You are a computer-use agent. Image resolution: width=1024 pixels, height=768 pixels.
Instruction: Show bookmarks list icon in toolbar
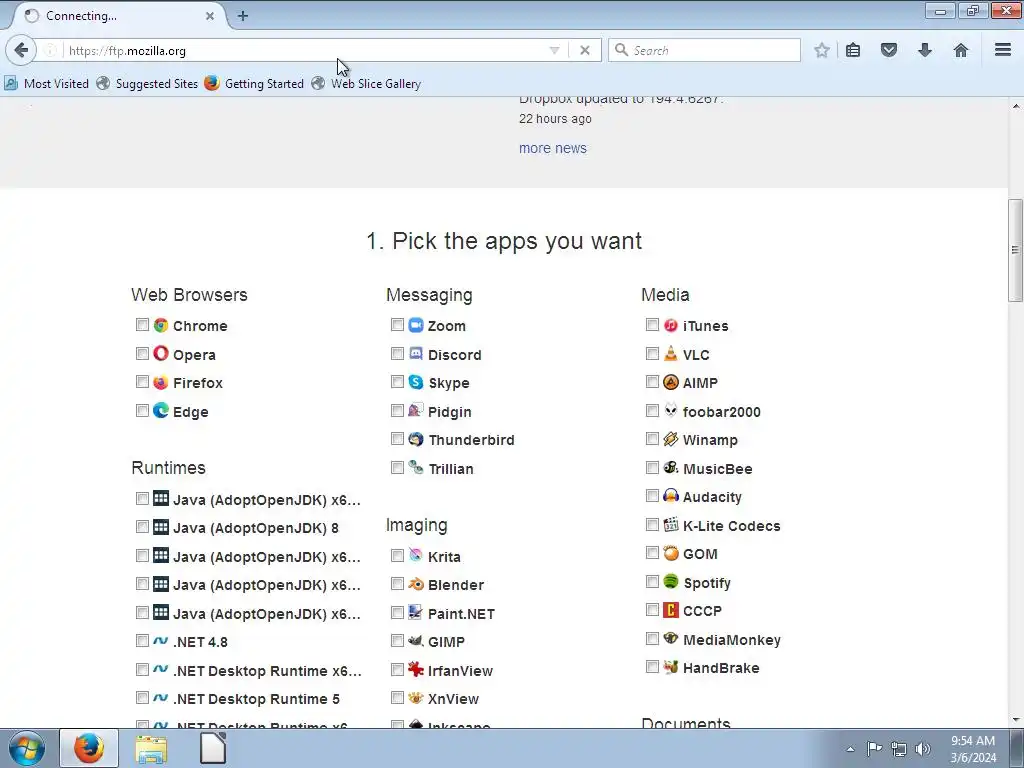(853, 50)
